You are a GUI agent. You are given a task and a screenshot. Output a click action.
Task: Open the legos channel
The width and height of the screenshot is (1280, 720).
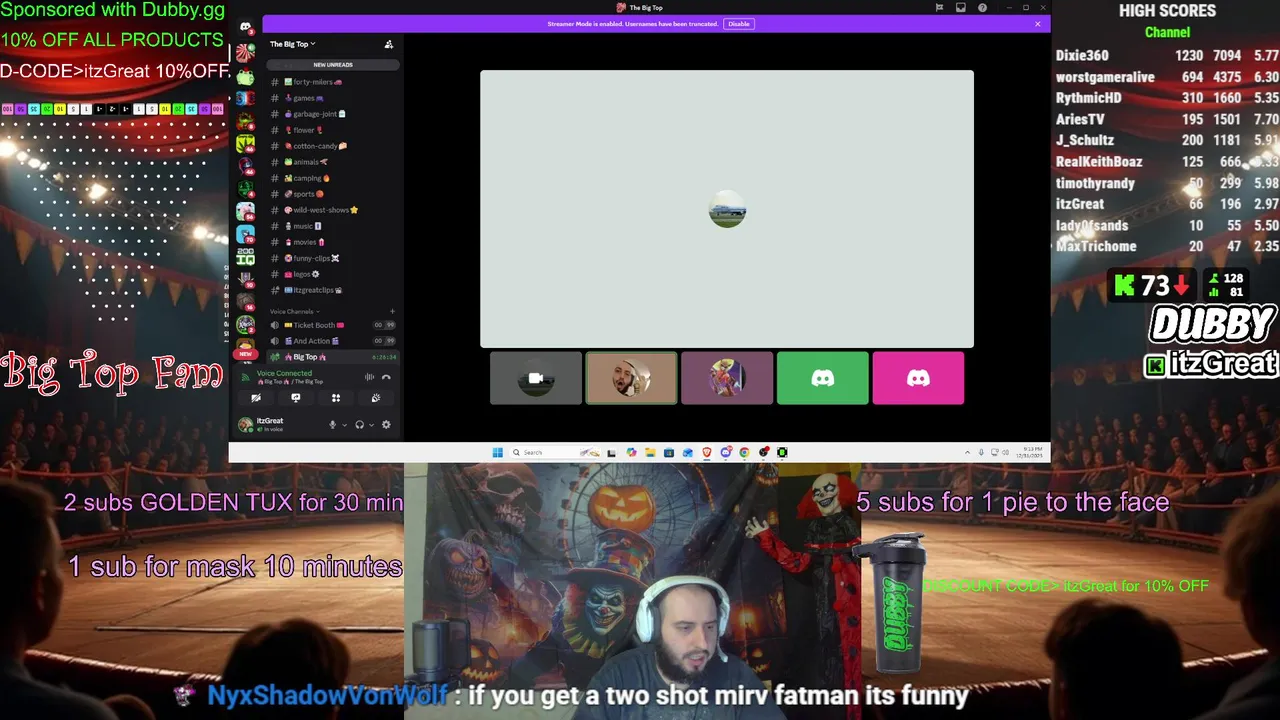[333, 274]
